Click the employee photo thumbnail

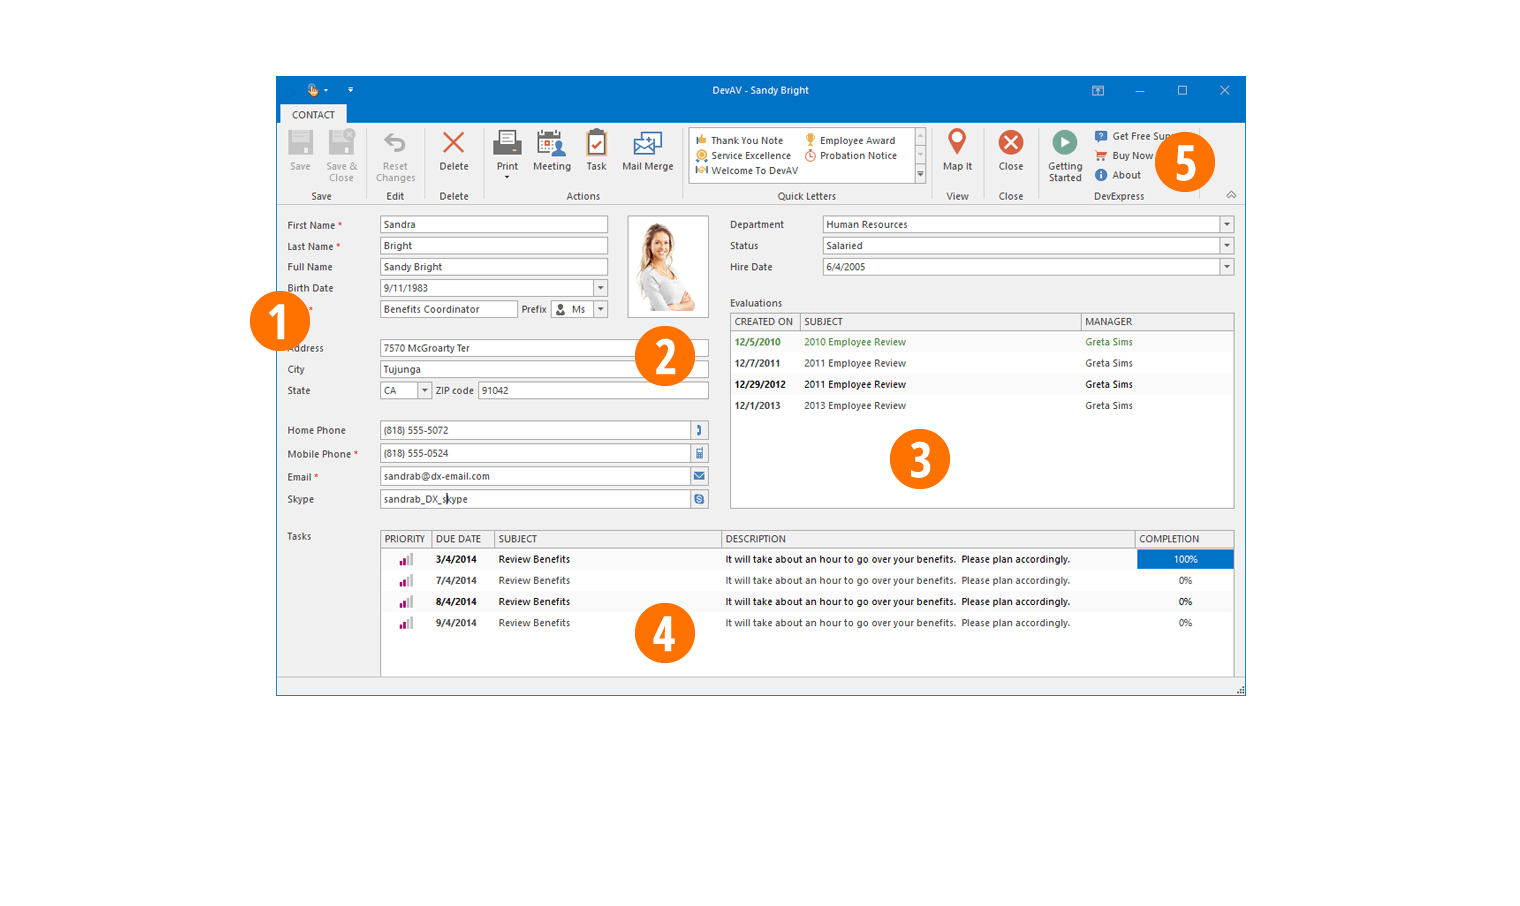click(667, 266)
